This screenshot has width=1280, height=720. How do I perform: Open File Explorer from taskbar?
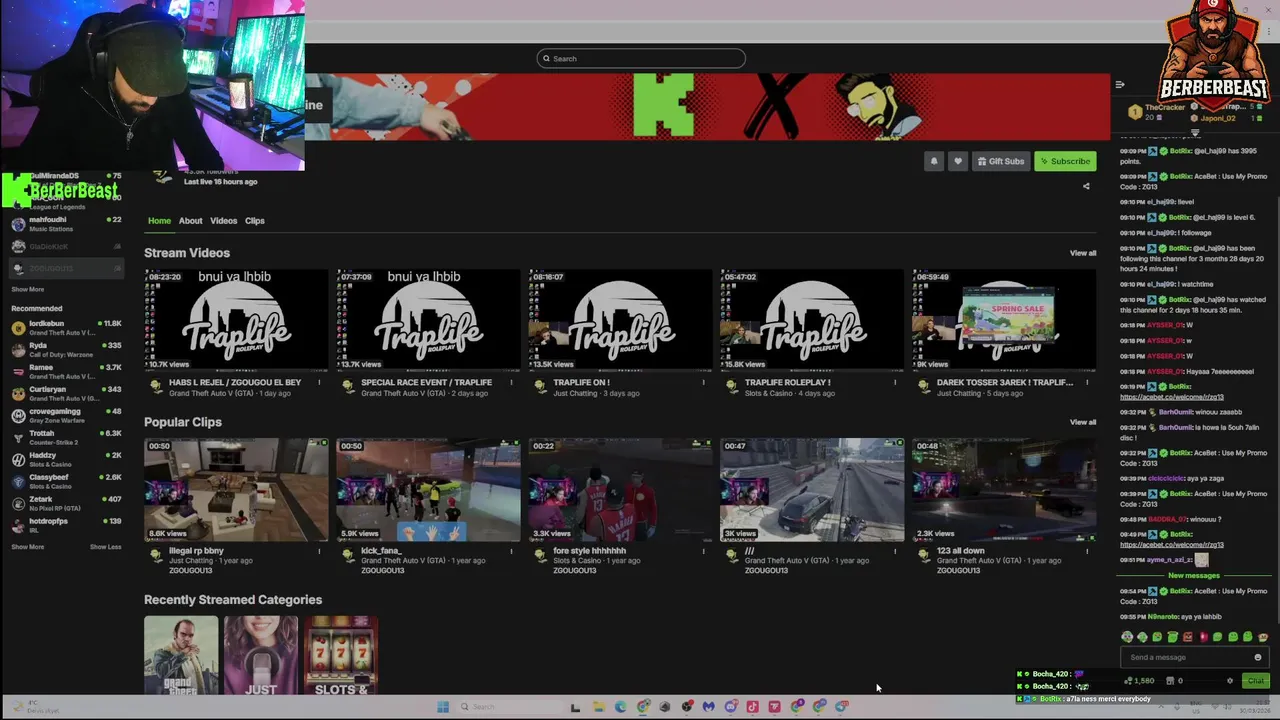point(598,707)
